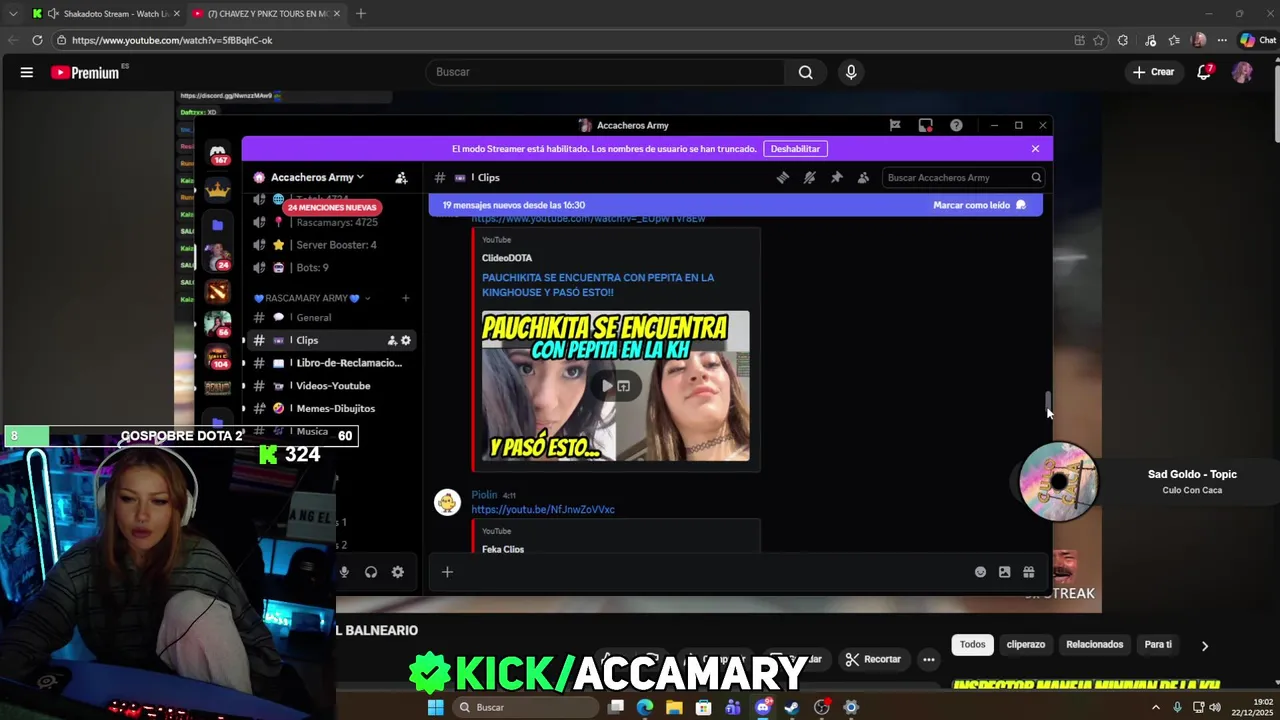Play the Pauchikita video embed
Image resolution: width=1280 pixels, height=720 pixels.
pyautogui.click(x=607, y=386)
